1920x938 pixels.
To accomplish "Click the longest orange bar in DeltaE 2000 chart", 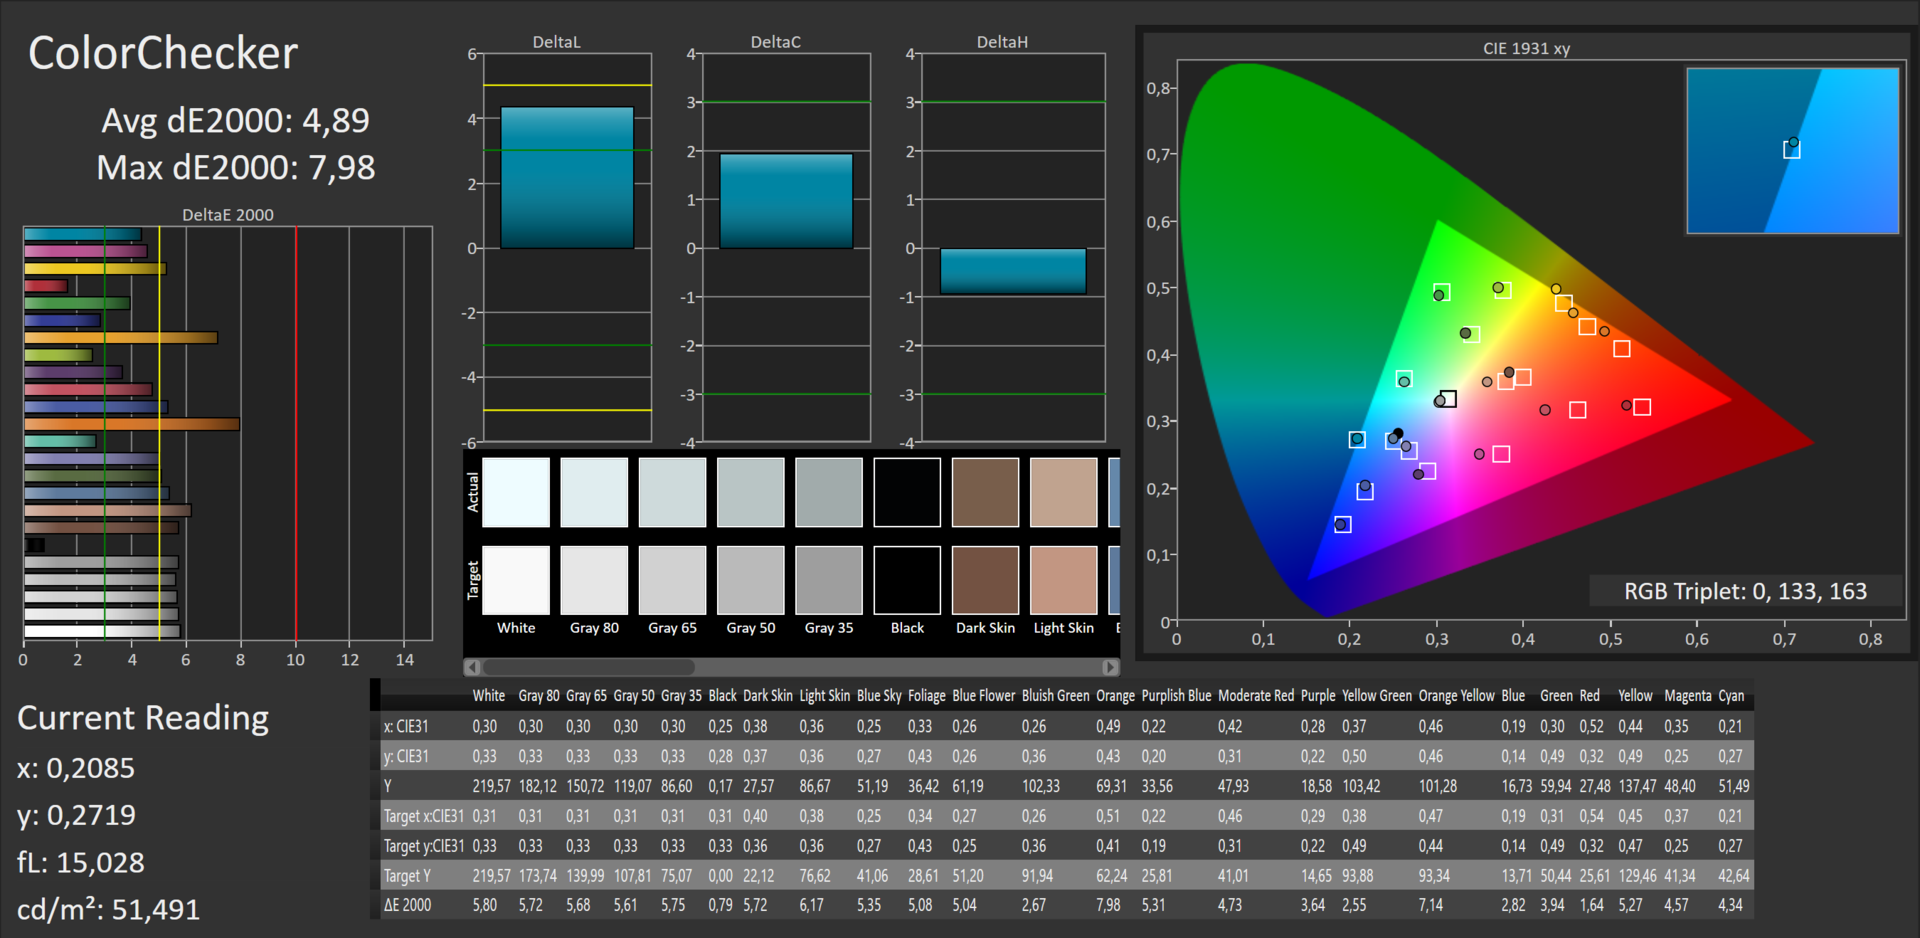I will [x=132, y=424].
